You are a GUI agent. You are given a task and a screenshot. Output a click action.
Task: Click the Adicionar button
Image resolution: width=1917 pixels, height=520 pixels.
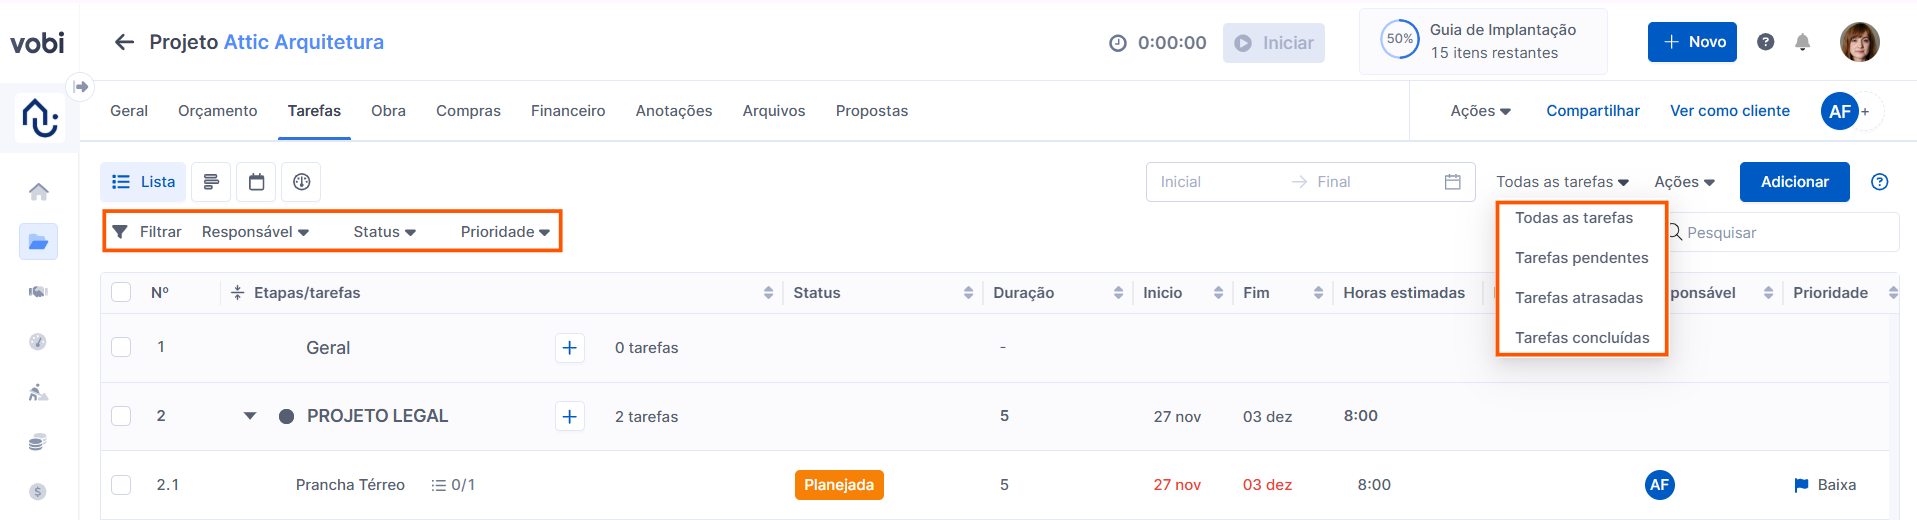[x=1794, y=182]
